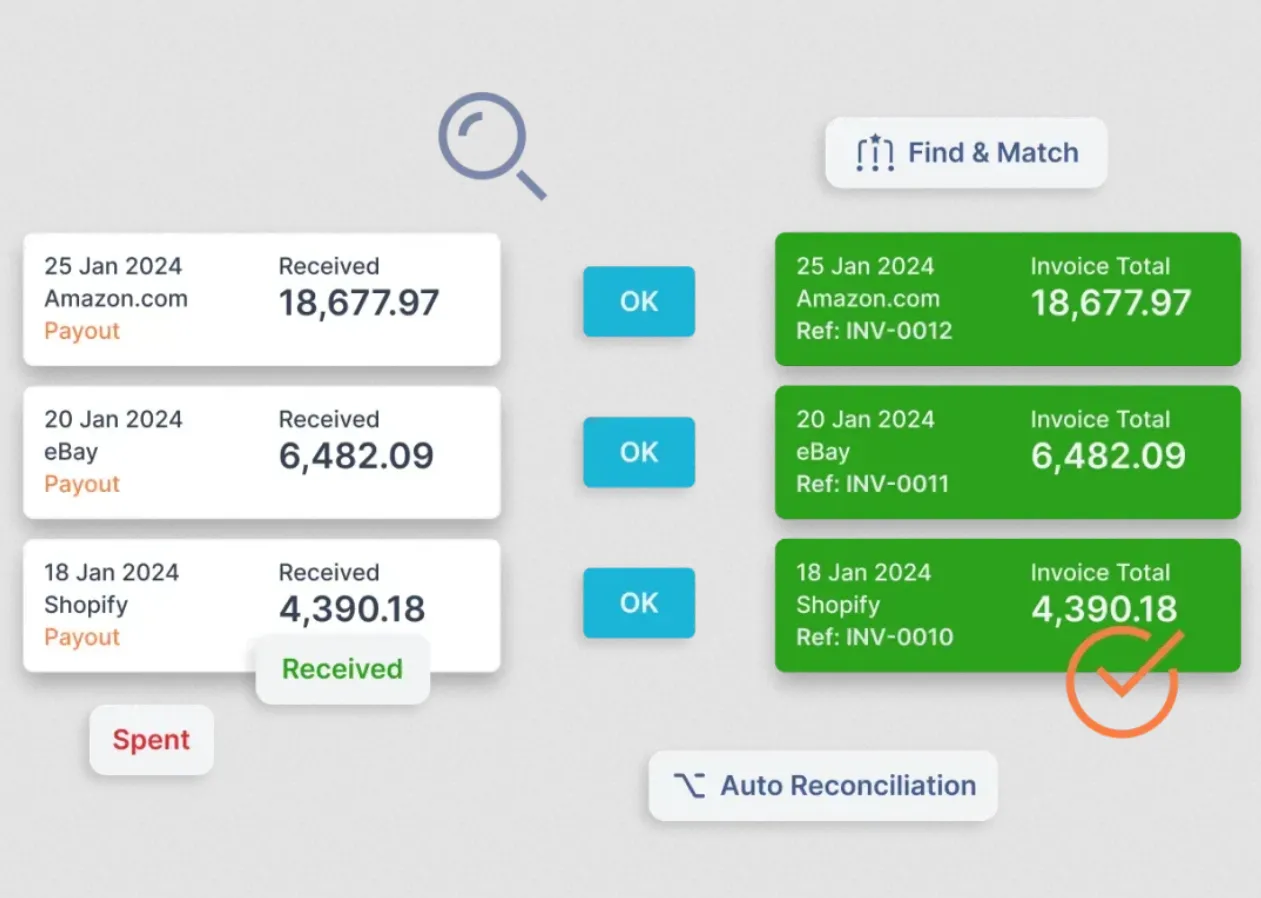Click the Auto Reconciliation branch icon
Image resolution: width=1261 pixels, height=898 pixels.
[x=689, y=786]
